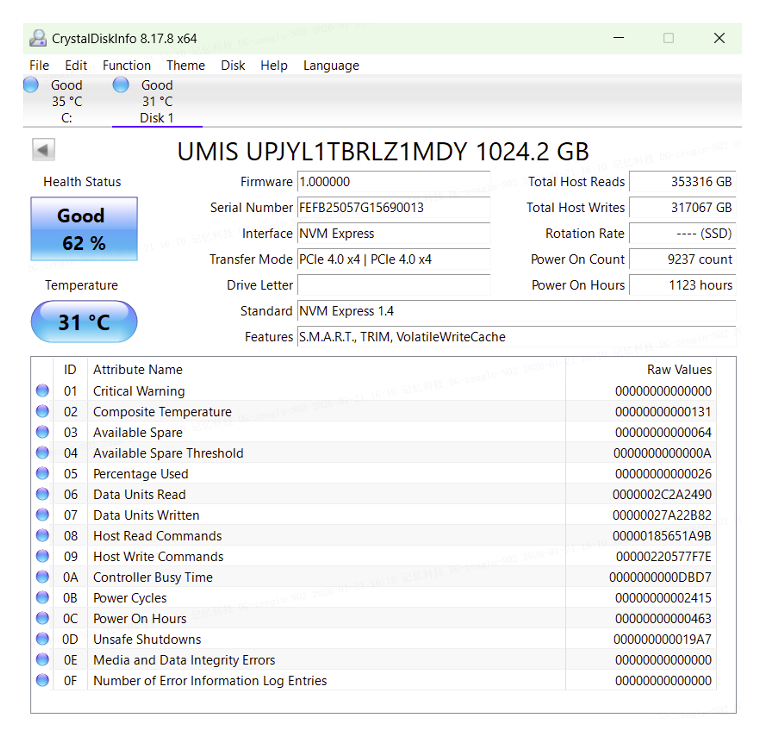Open the Language menu
This screenshot has height=744, width=768.
(x=331, y=65)
